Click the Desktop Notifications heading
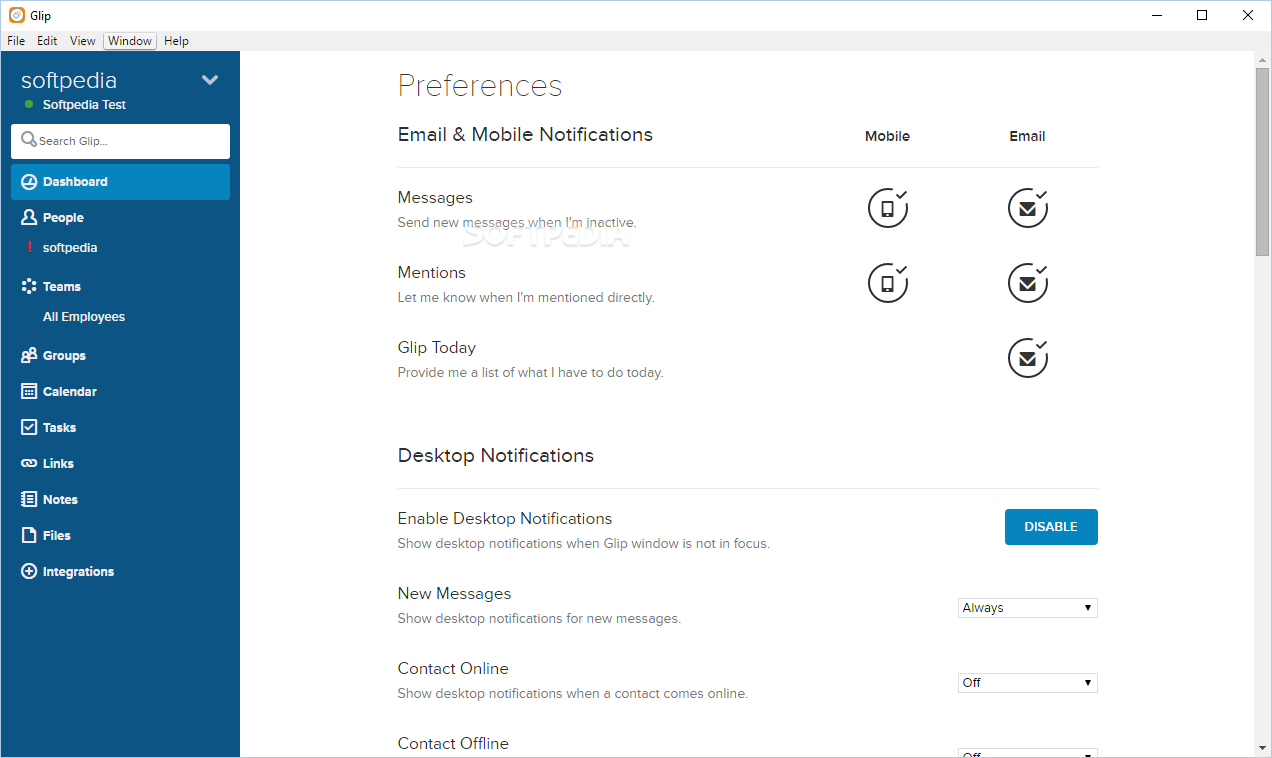 pyautogui.click(x=496, y=456)
